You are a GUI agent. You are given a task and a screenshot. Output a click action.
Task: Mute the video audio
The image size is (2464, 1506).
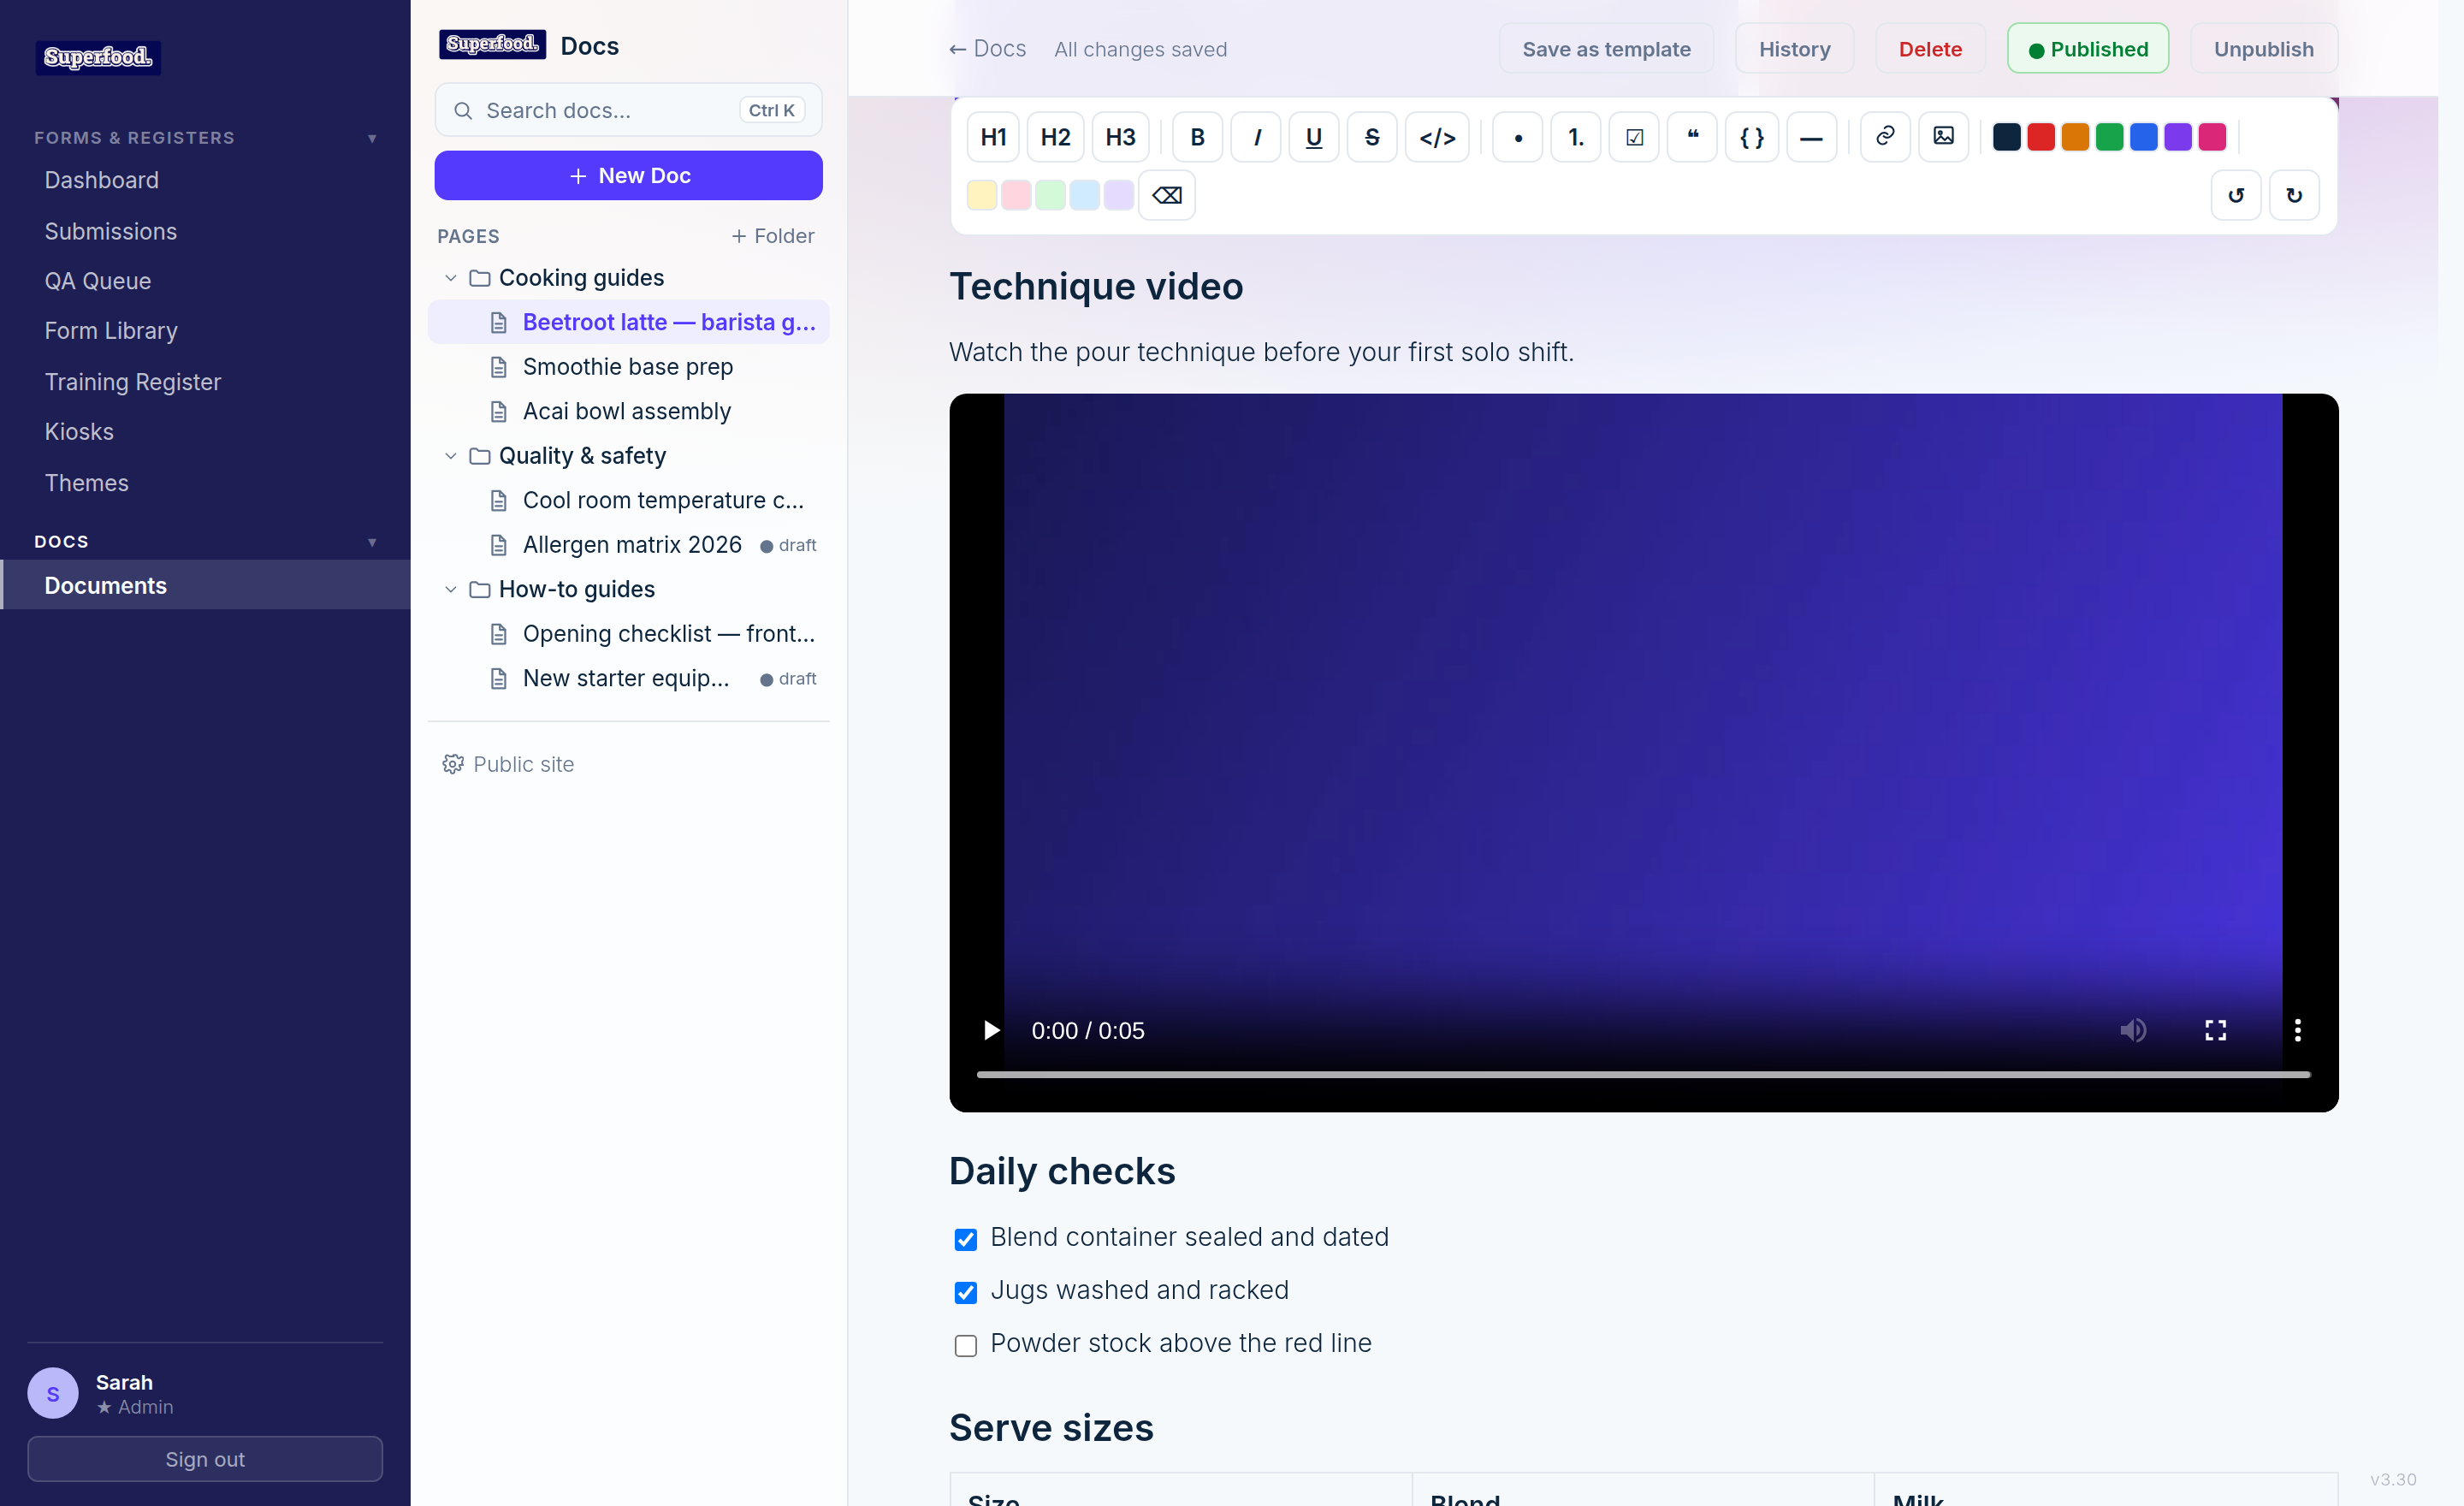[2133, 1030]
